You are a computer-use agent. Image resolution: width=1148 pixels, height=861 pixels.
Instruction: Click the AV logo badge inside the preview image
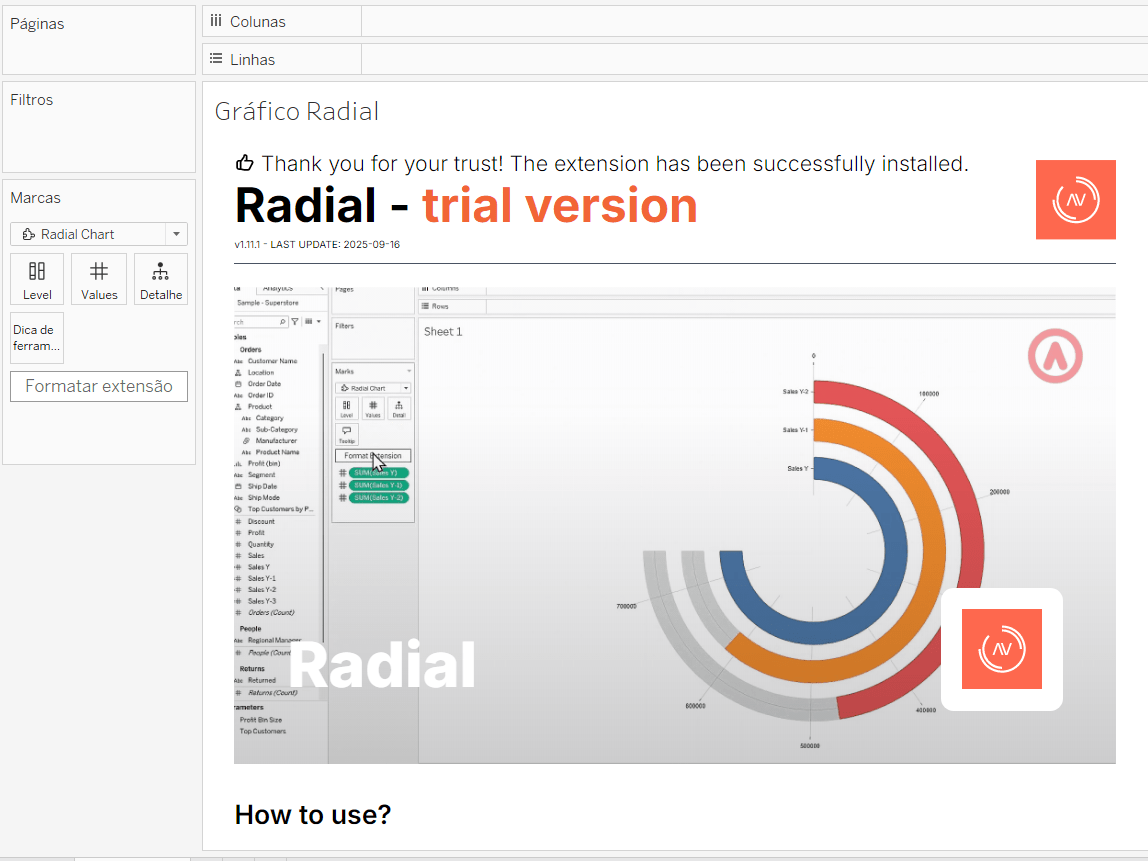[1001, 649]
